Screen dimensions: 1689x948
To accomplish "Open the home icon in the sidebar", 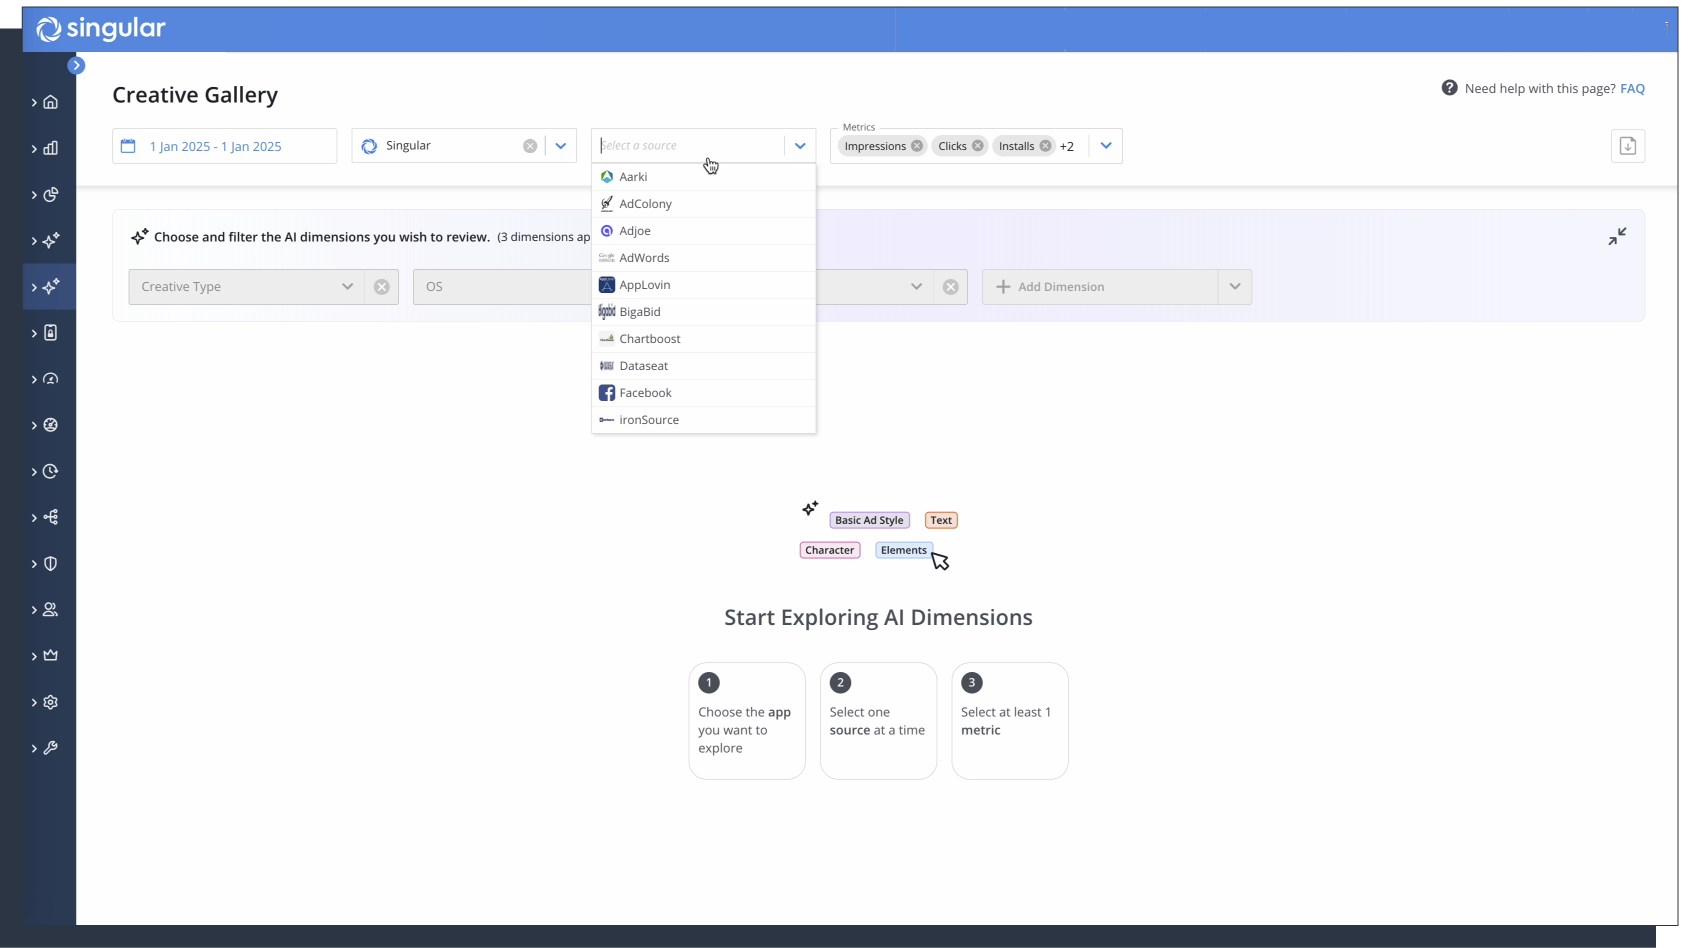I will click(51, 102).
